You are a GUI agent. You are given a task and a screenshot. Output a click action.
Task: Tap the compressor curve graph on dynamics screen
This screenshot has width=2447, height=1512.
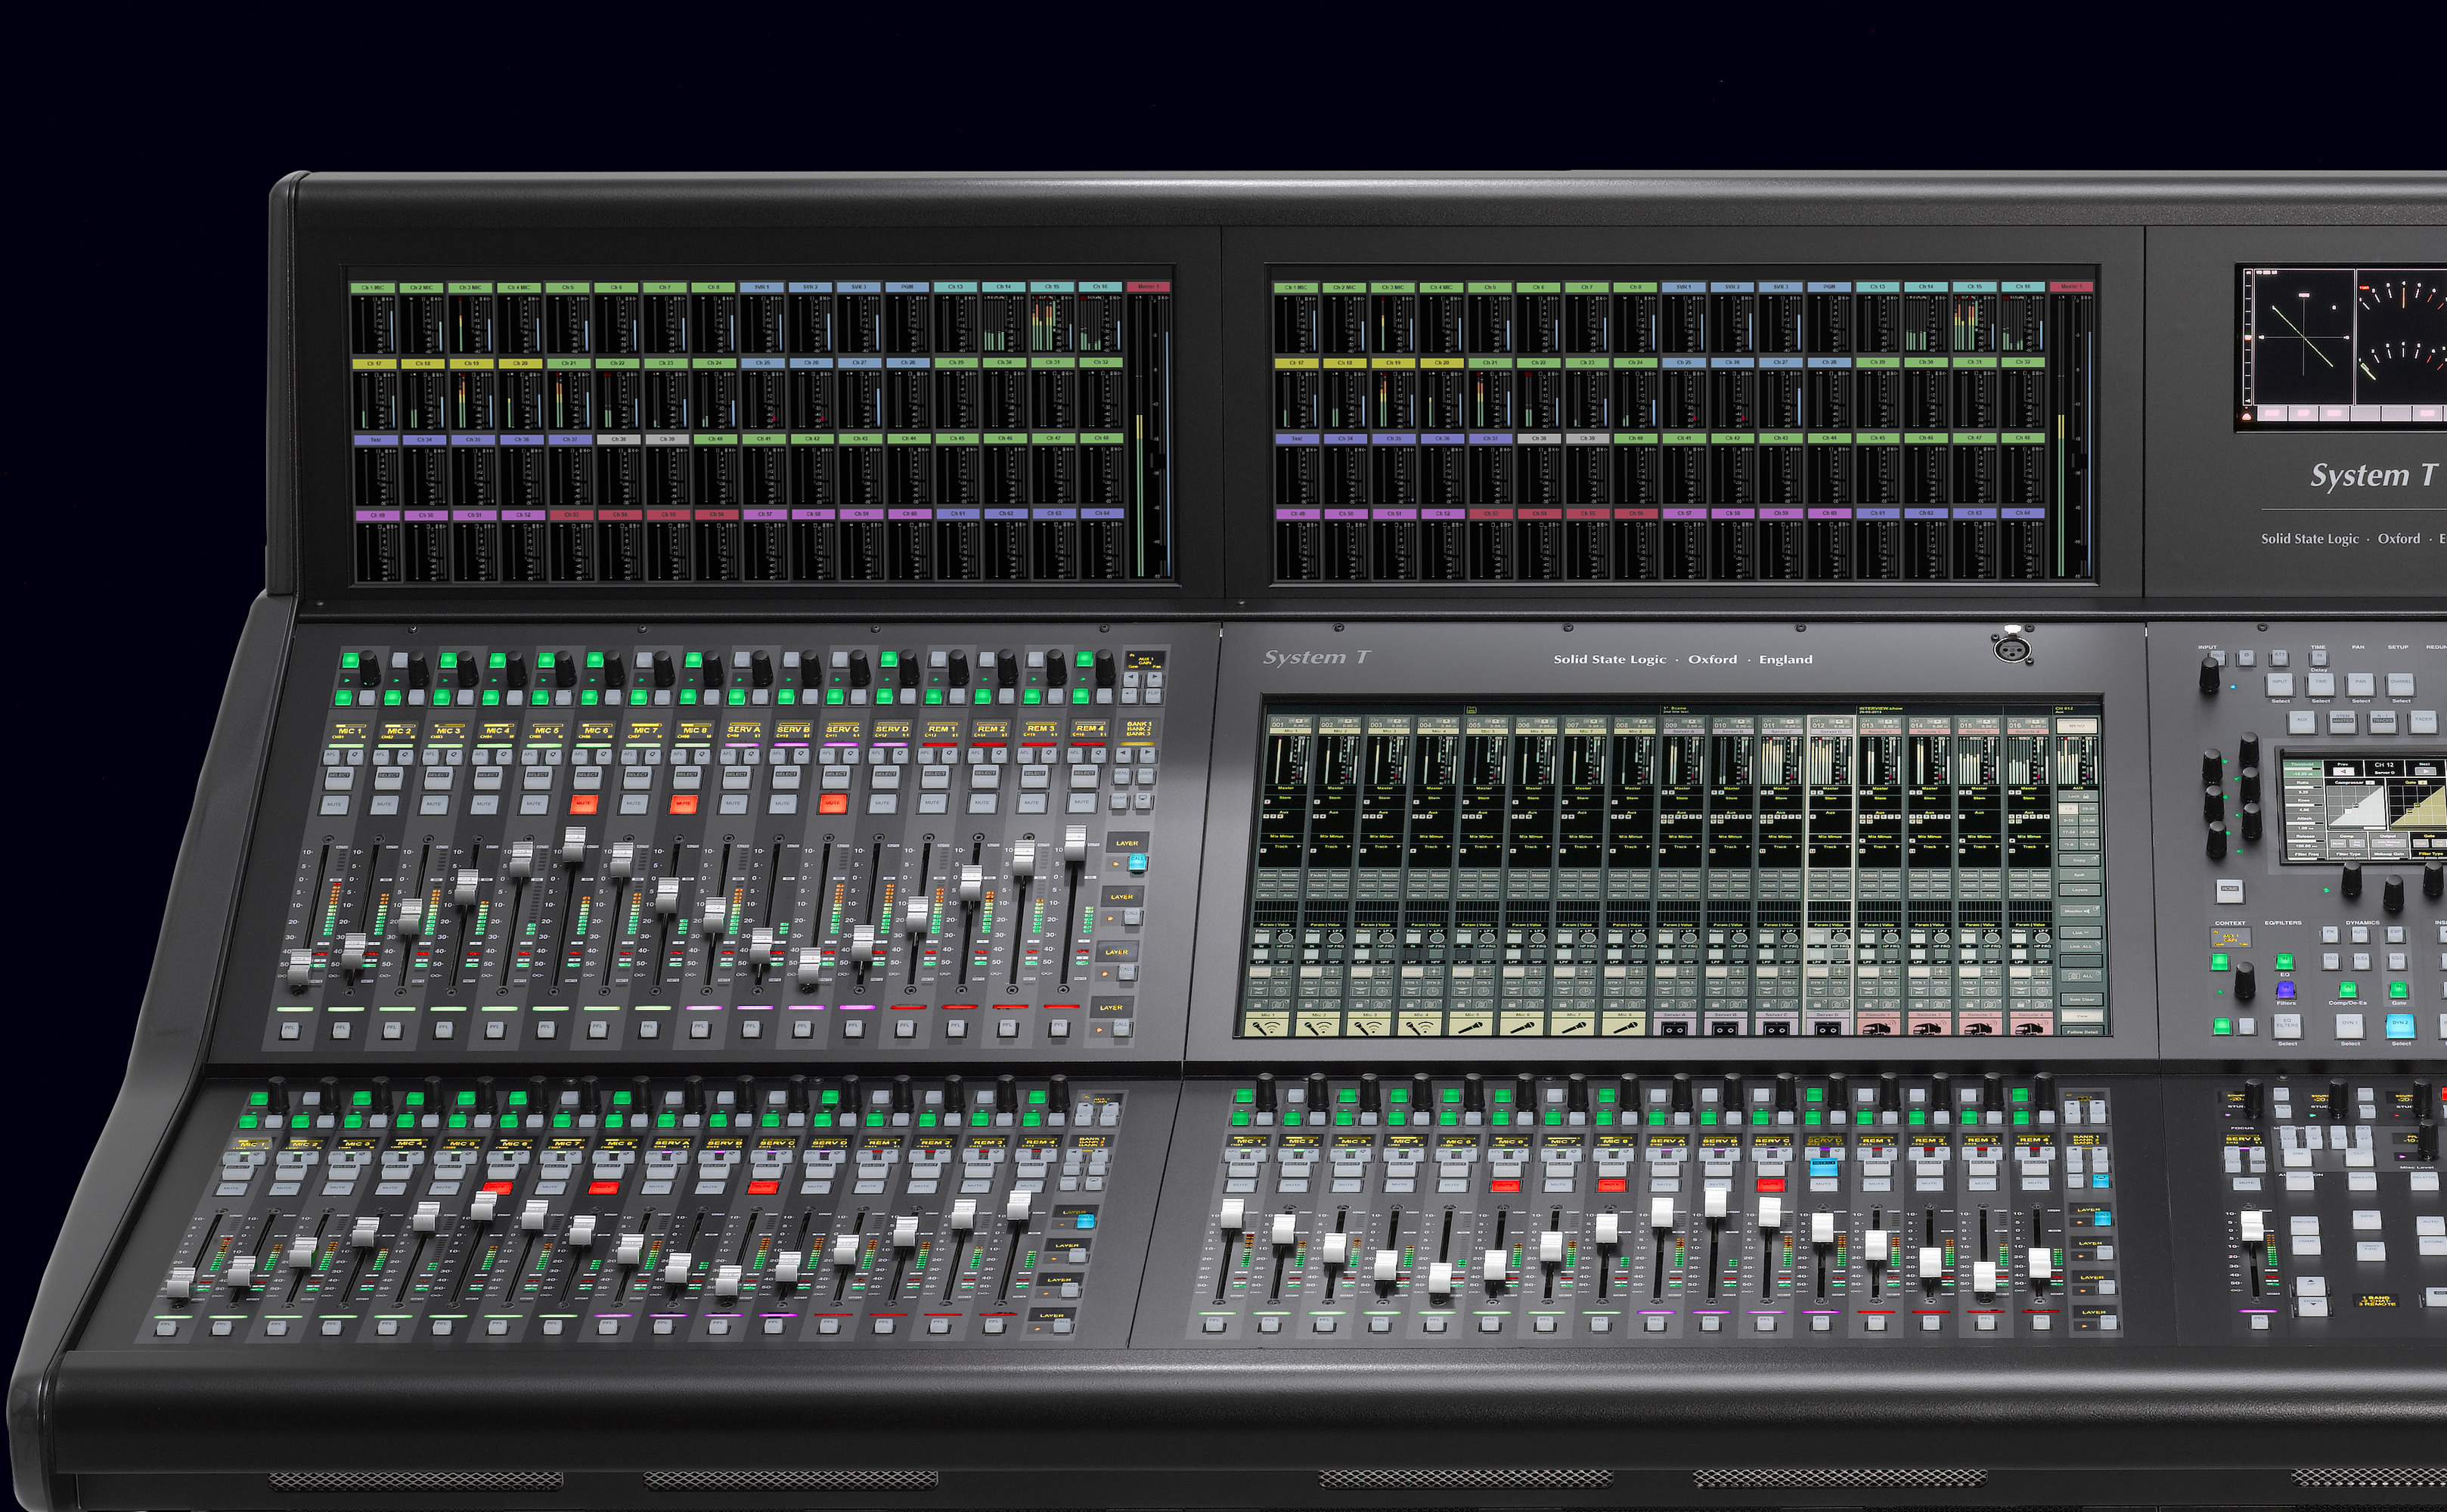coord(2357,807)
